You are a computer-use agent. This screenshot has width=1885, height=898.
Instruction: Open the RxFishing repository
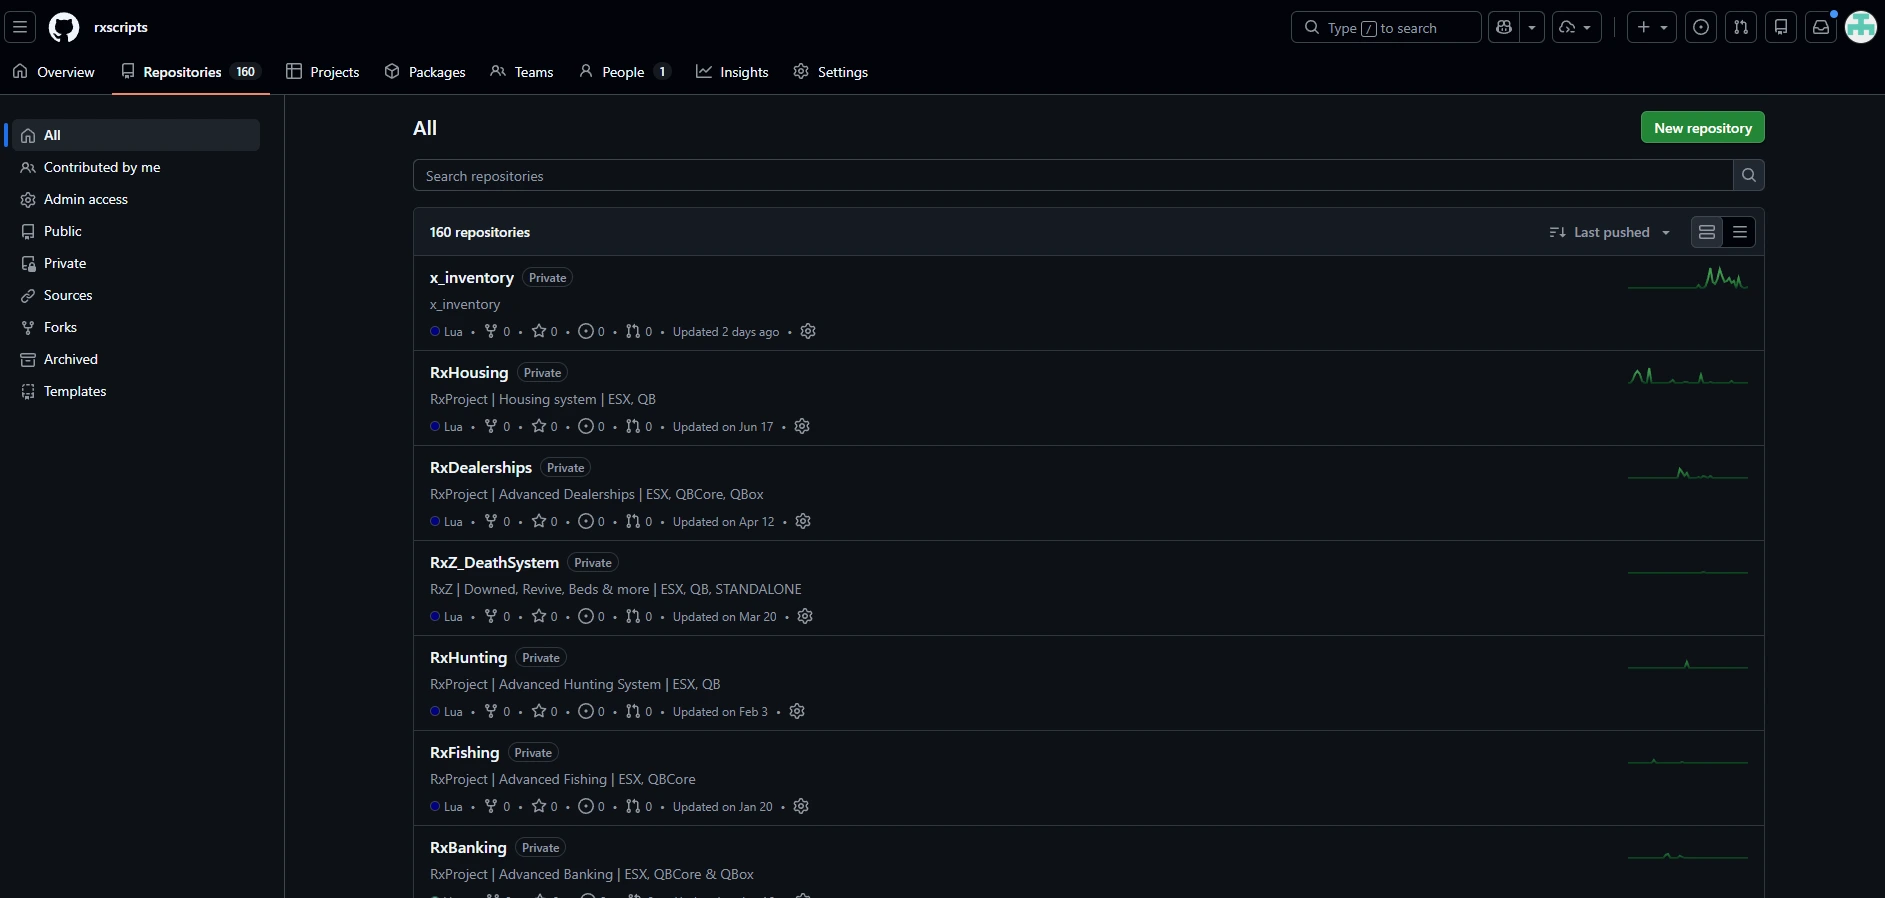[x=464, y=752]
